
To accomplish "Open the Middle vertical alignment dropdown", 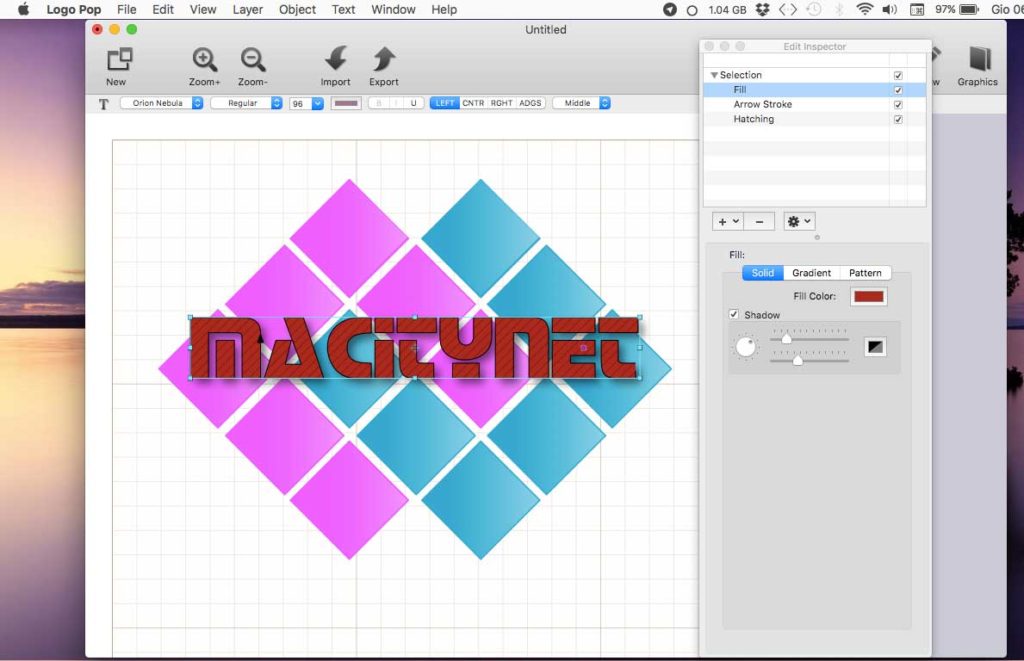I will point(581,103).
